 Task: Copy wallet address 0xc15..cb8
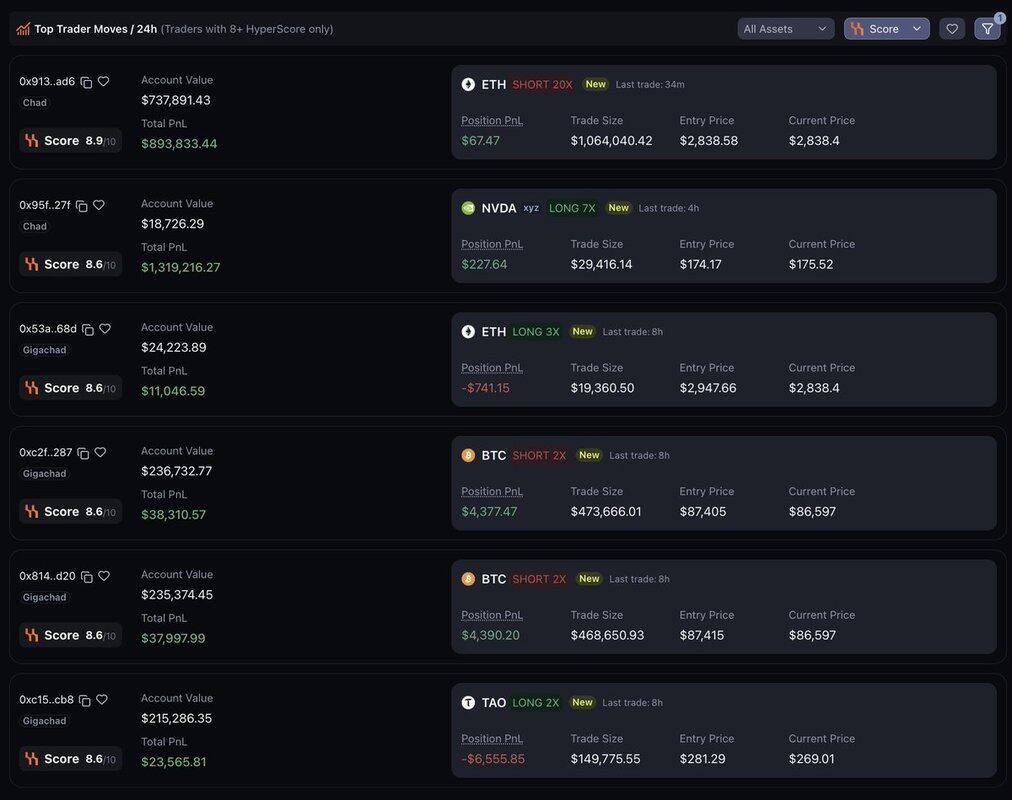(85, 700)
